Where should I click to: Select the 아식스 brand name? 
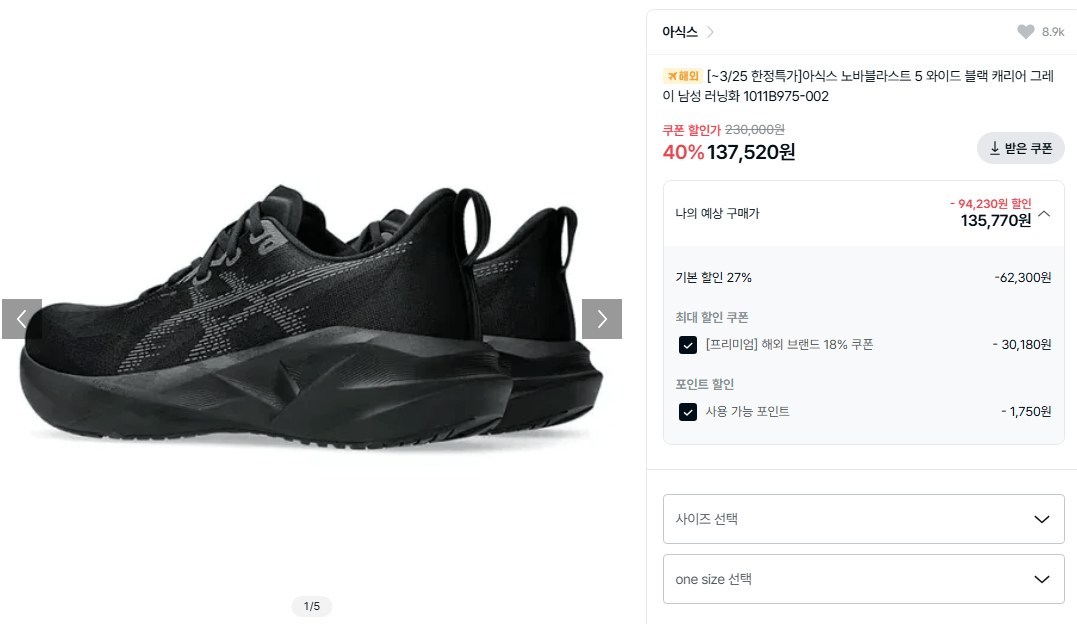click(679, 31)
